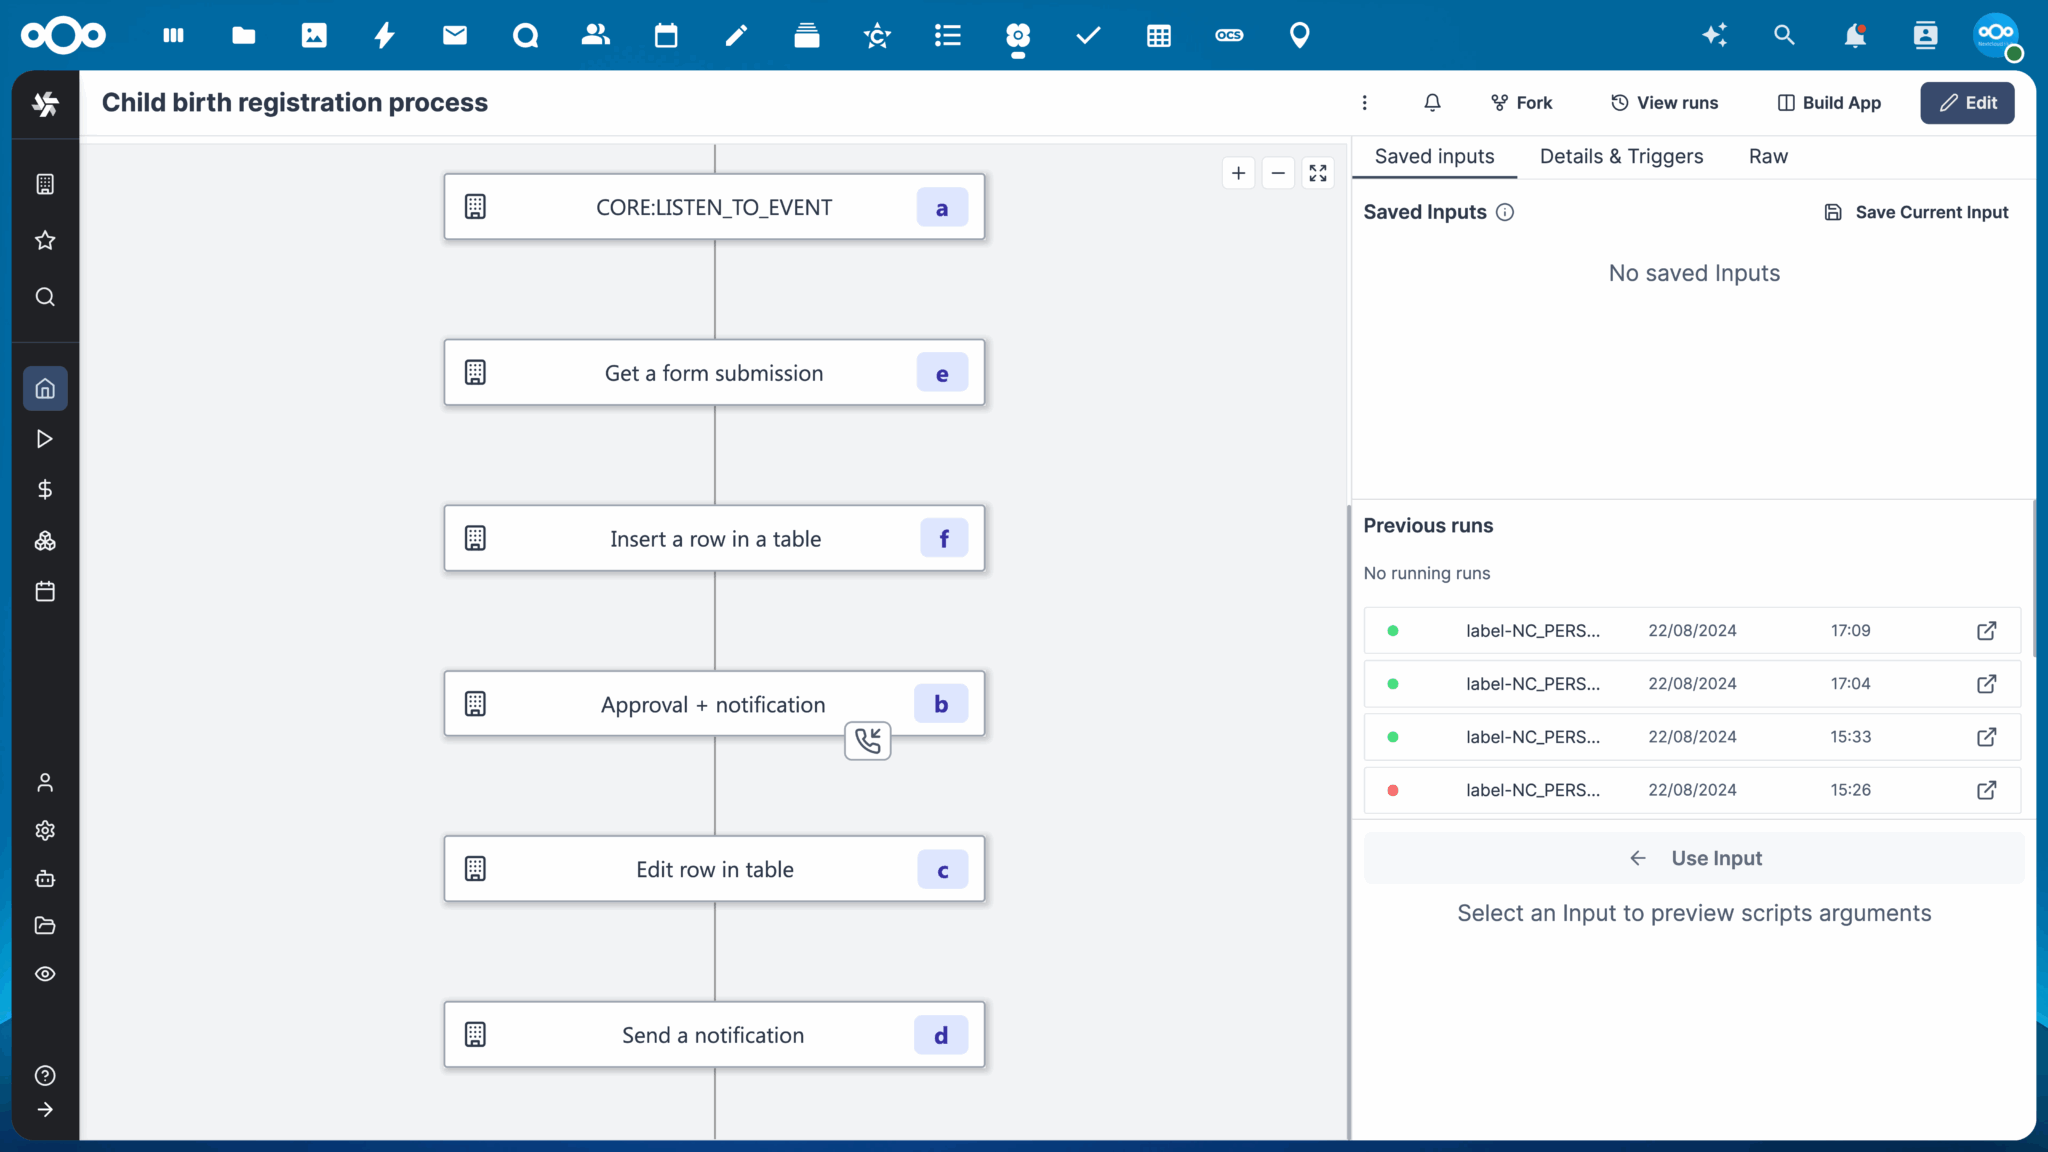Open the Photos app in the top bar
The height and width of the screenshot is (1152, 2048).
tap(314, 35)
